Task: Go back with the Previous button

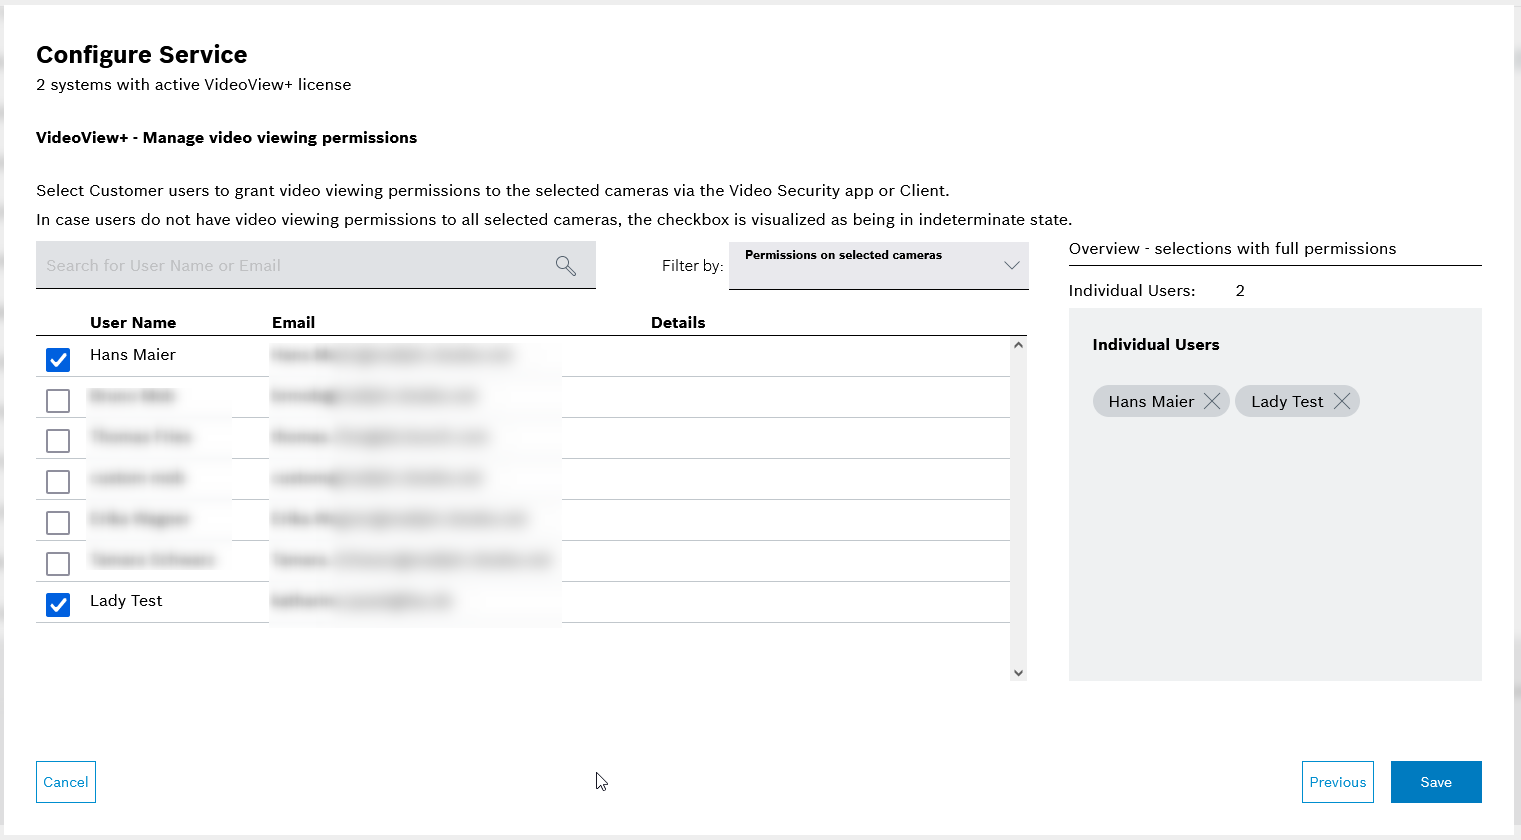Action: click(x=1337, y=782)
